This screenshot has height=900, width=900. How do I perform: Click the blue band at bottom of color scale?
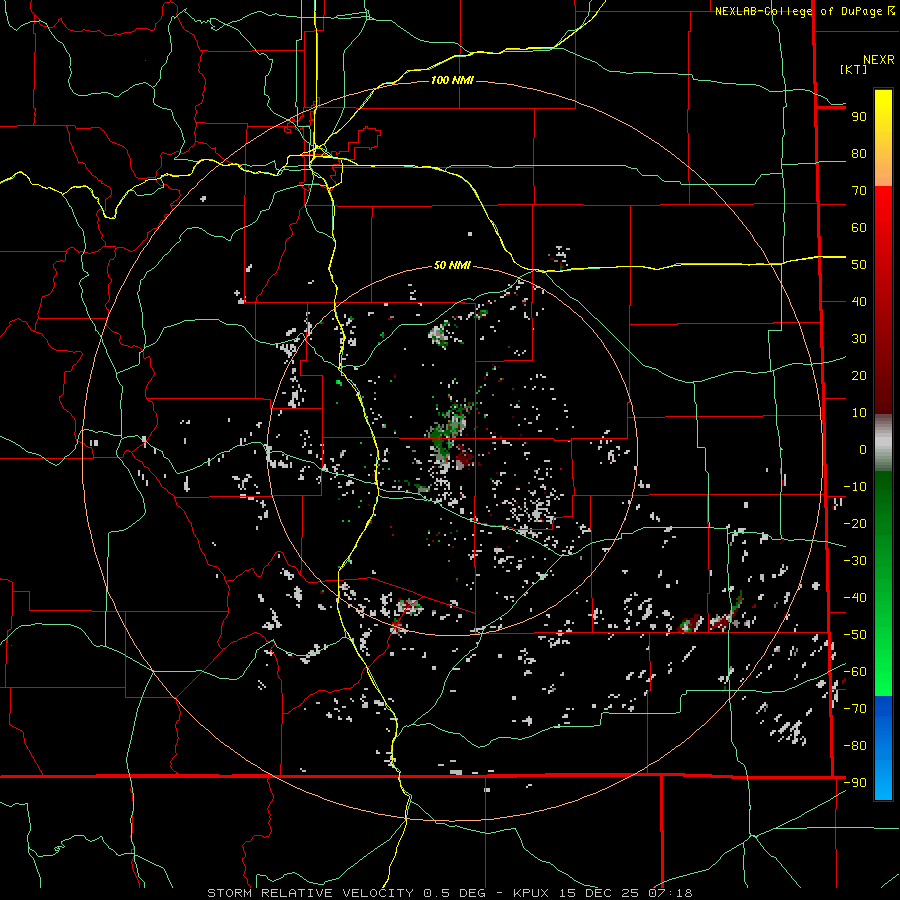(x=883, y=748)
